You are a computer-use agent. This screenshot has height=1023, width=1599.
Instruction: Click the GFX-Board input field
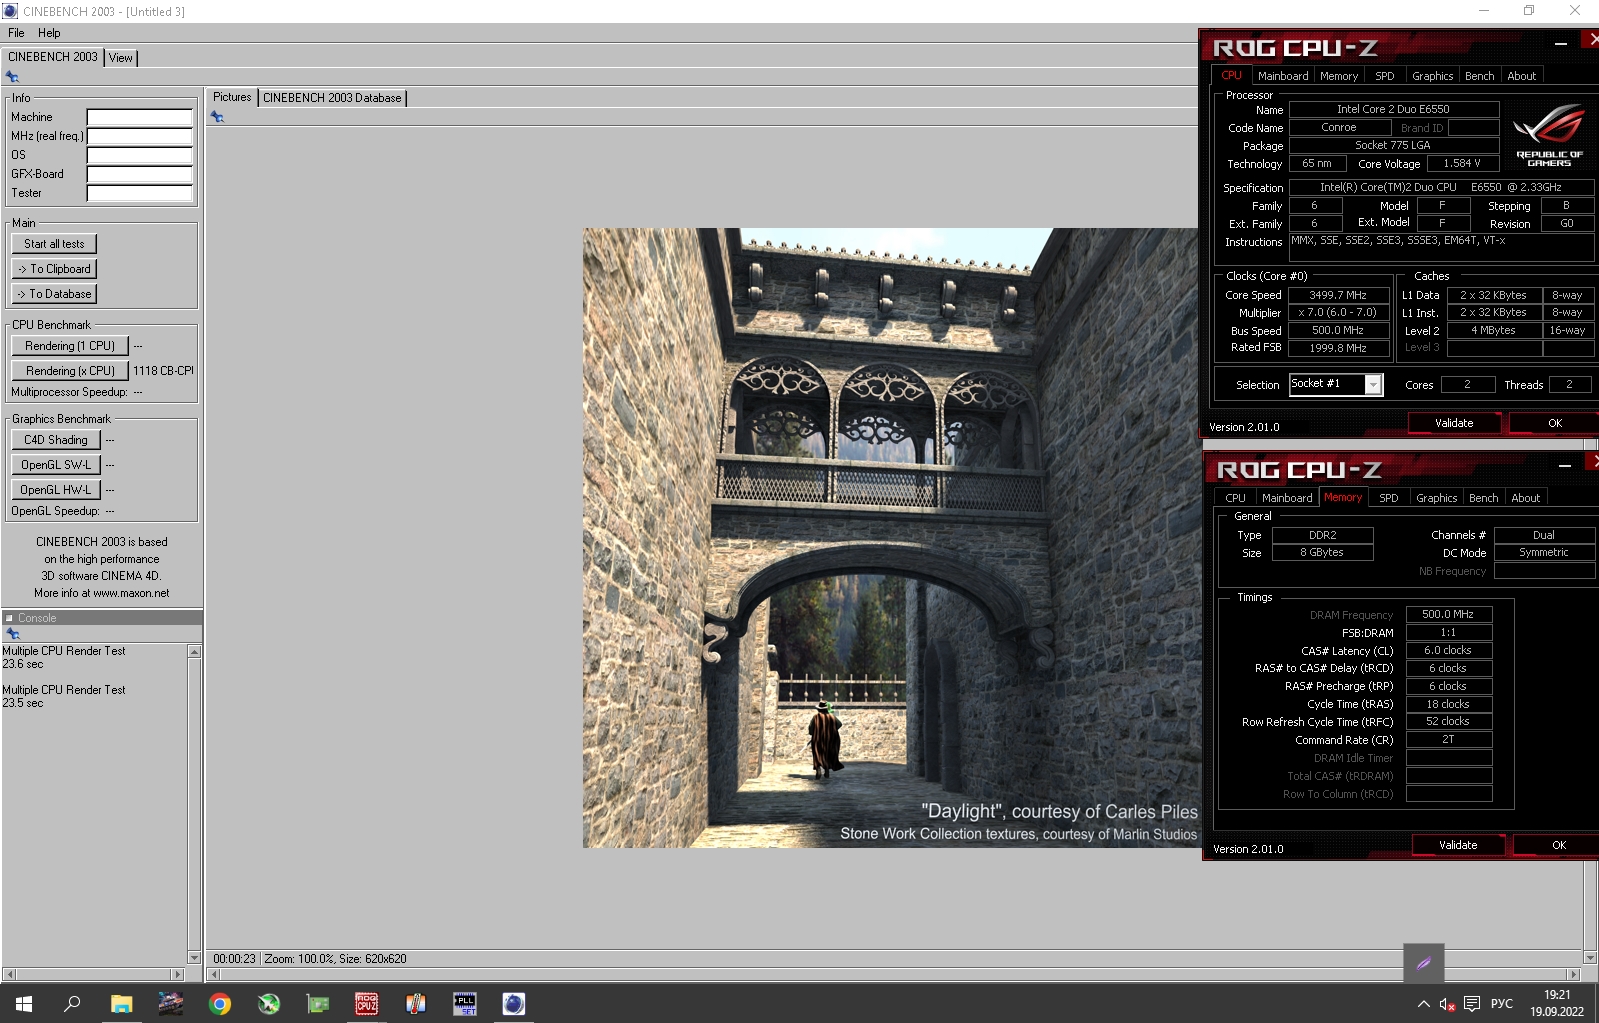coord(140,174)
